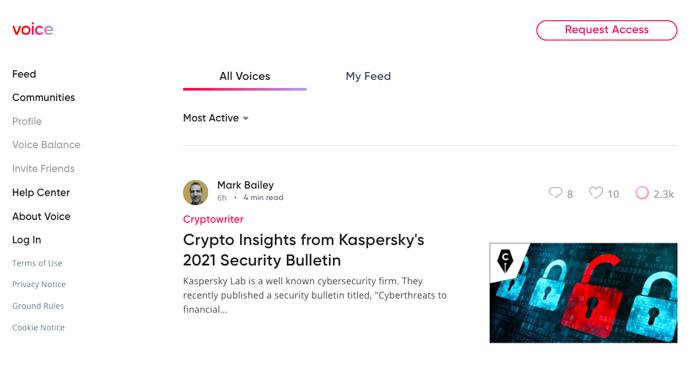Switch to the My Feed tab
The image size is (692, 383).
click(368, 76)
